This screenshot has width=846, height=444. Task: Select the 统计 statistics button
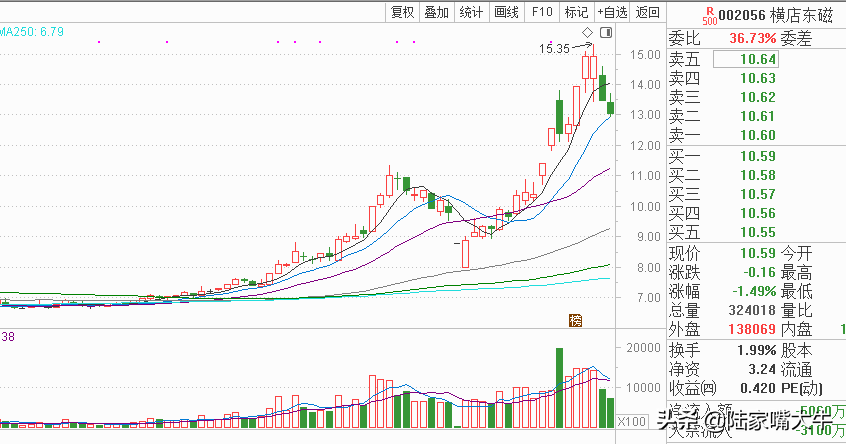tap(471, 12)
